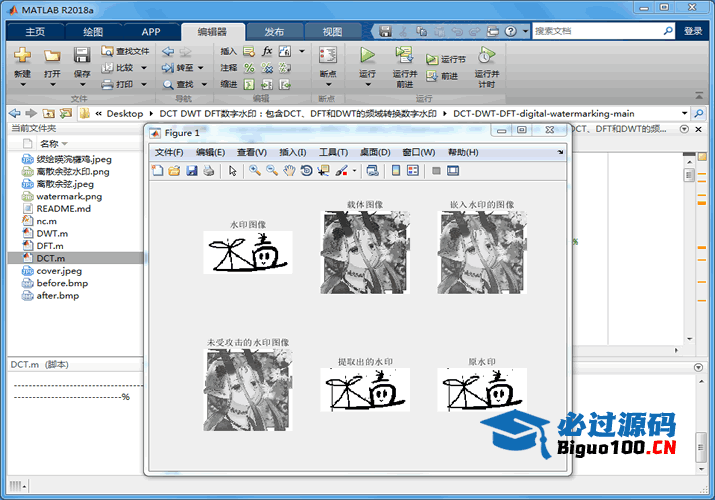Click the 查找文件 button
The height and width of the screenshot is (500, 715).
tap(126, 51)
